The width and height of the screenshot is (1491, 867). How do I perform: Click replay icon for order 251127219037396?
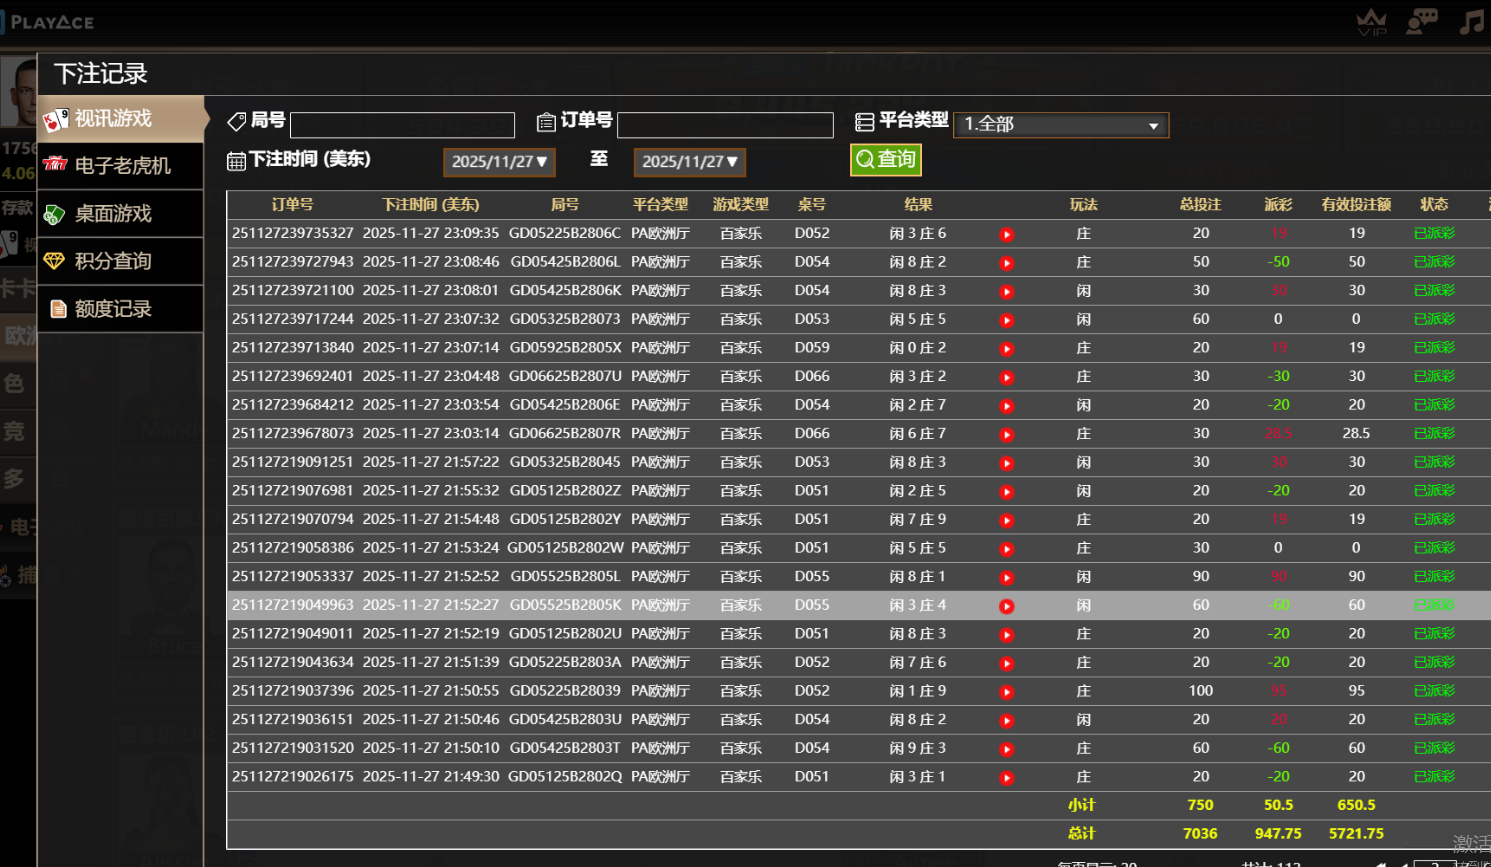1007,692
